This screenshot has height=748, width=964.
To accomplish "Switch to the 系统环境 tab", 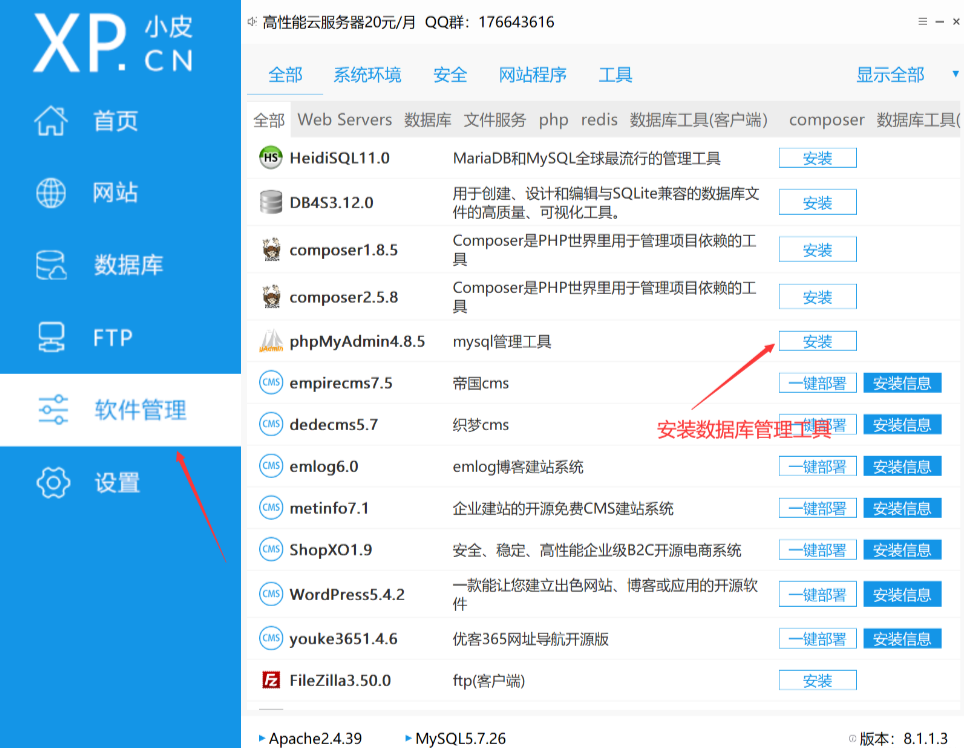I will [367, 75].
